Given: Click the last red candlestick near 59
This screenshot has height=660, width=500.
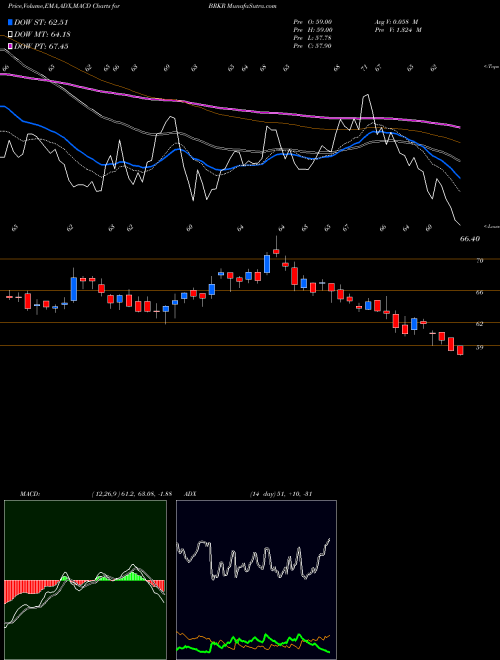Looking at the screenshot, I should pos(460,350).
